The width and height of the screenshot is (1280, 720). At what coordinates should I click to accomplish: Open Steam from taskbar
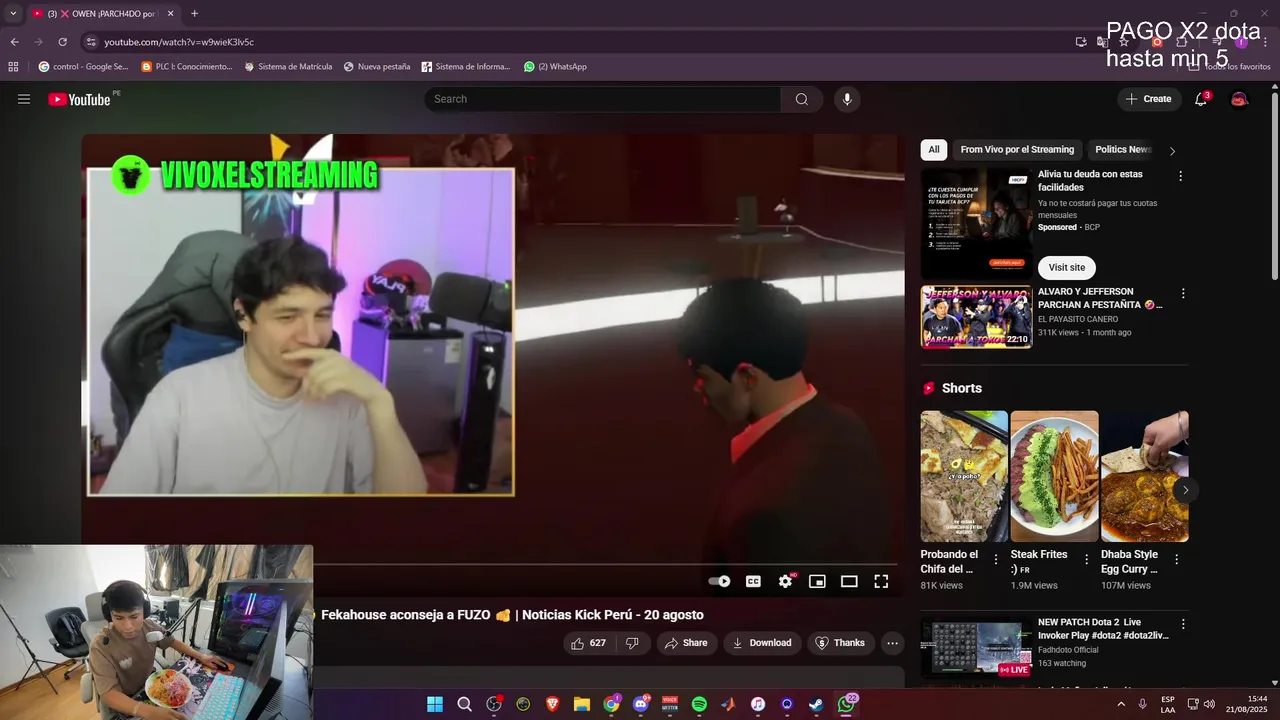point(816,704)
